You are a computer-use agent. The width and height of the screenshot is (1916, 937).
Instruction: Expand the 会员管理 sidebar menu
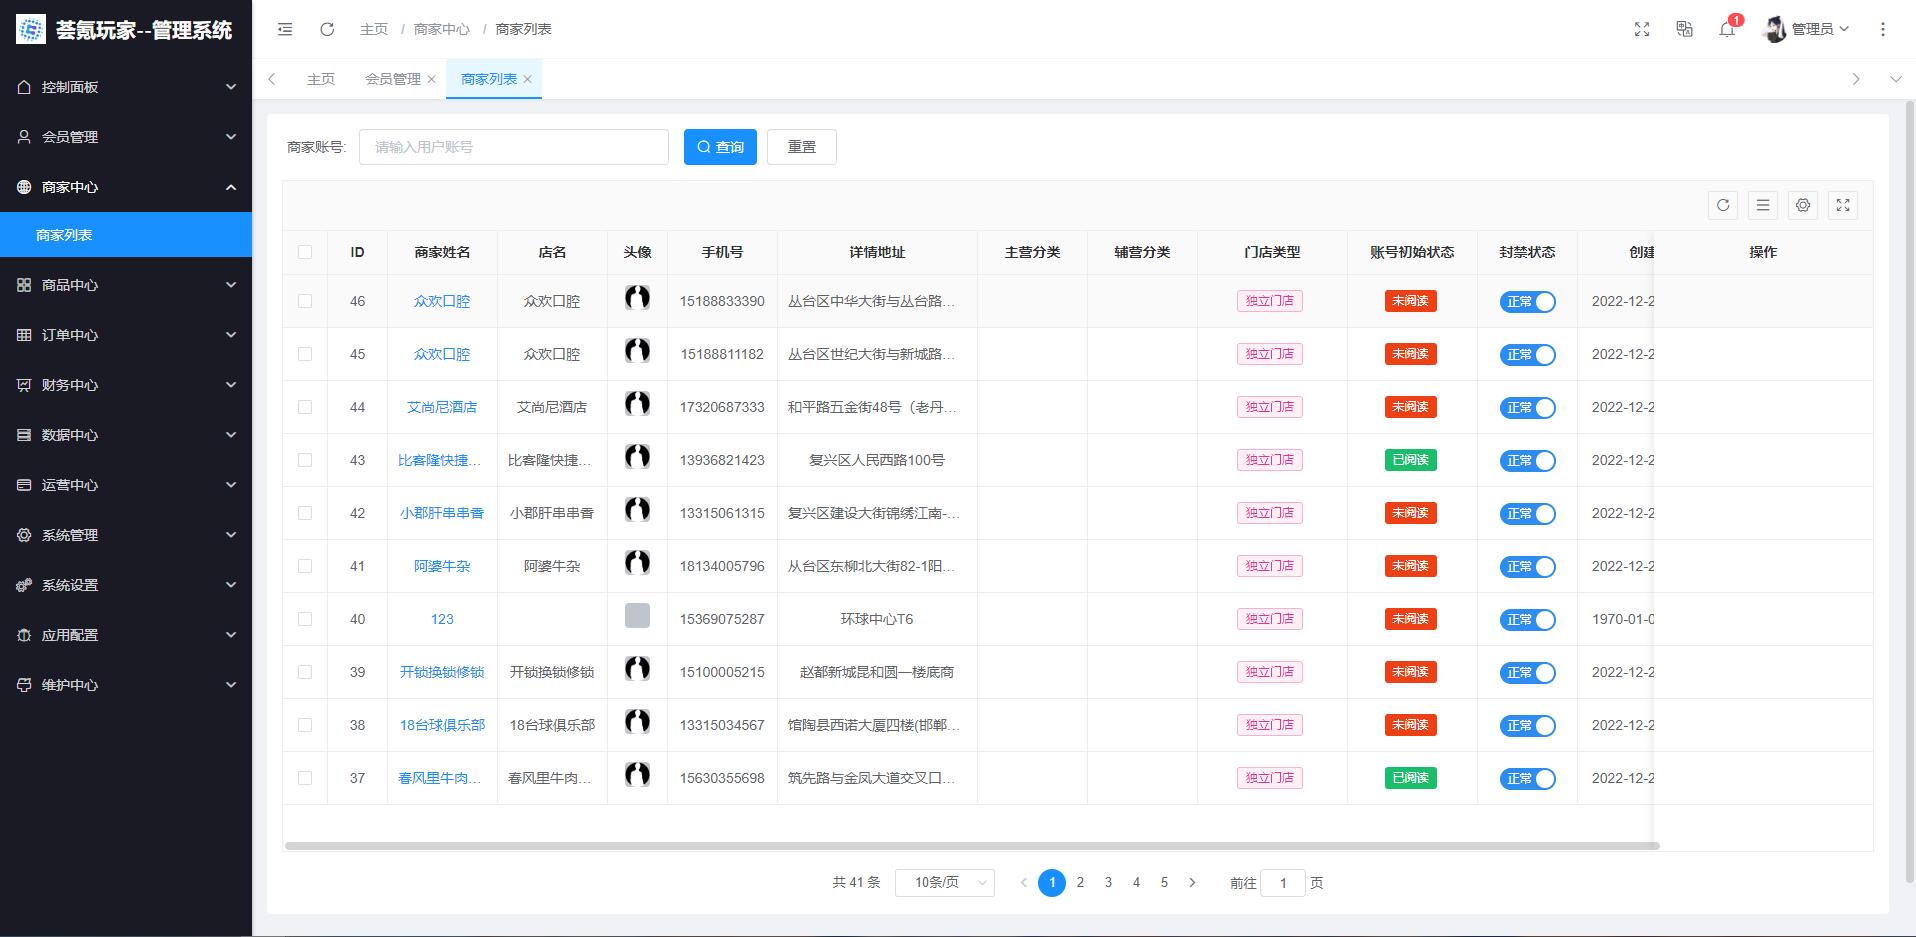[x=126, y=137]
